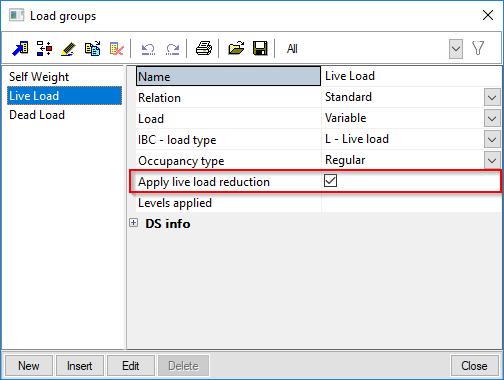Click the Occupancy type label

point(181,161)
